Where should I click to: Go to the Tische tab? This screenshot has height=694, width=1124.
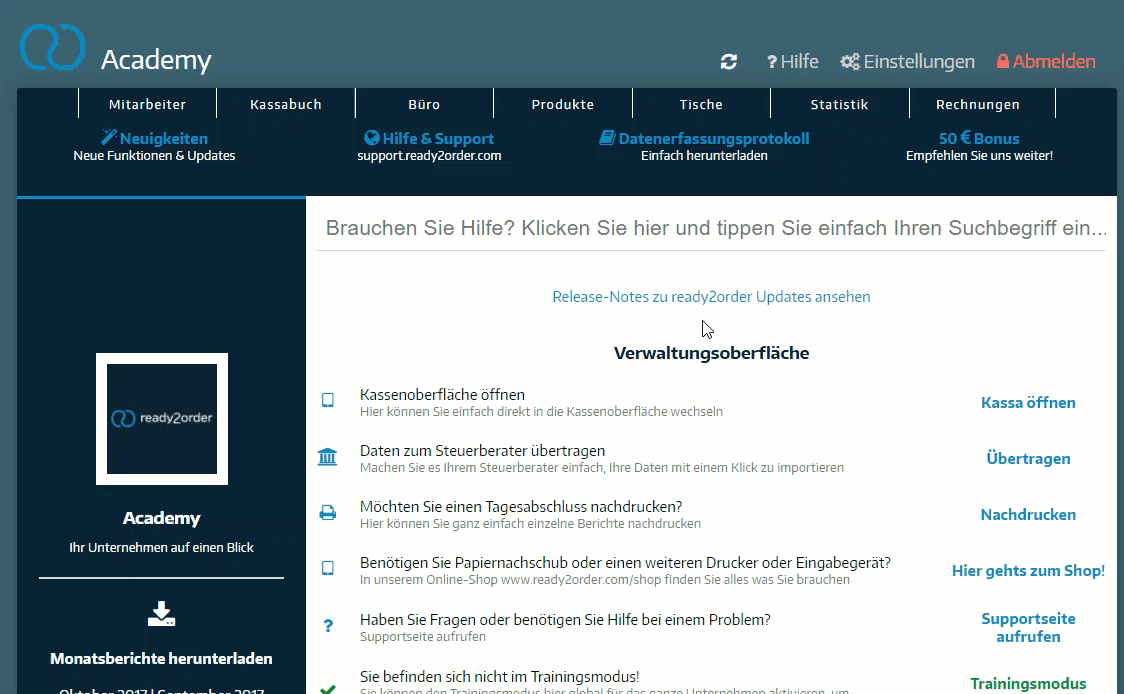point(701,104)
